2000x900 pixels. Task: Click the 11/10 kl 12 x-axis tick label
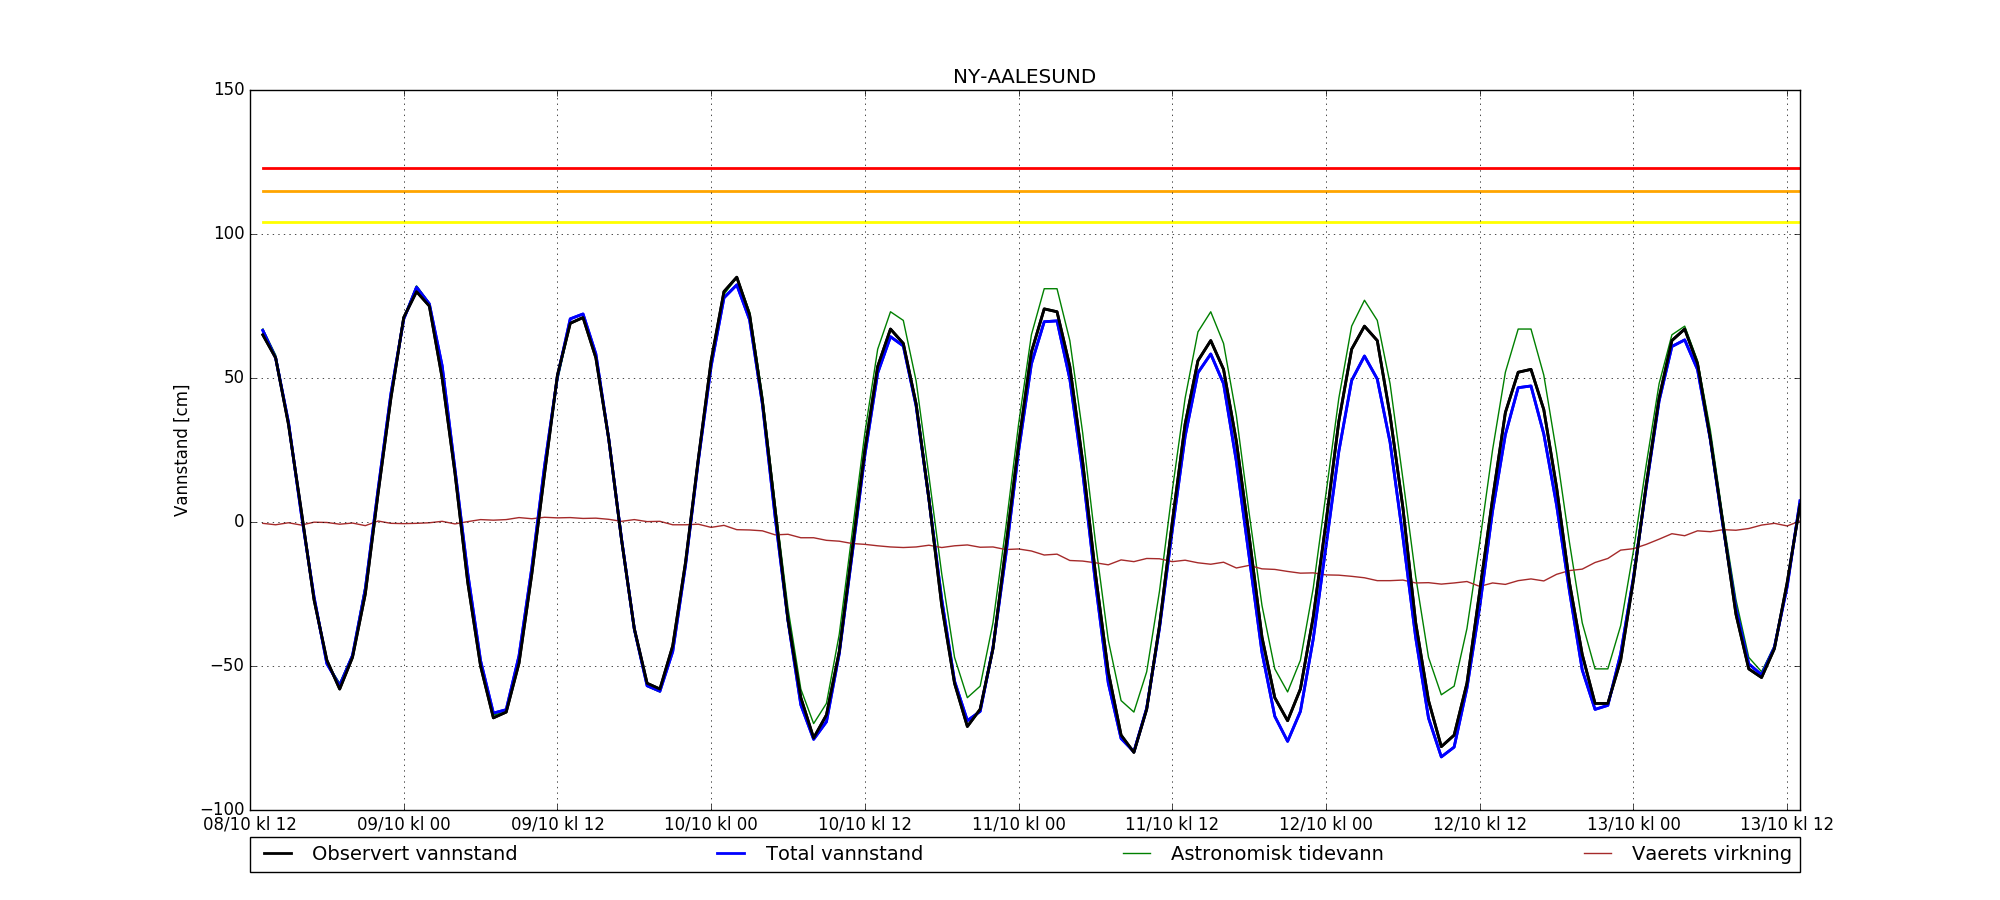pyautogui.click(x=1172, y=825)
